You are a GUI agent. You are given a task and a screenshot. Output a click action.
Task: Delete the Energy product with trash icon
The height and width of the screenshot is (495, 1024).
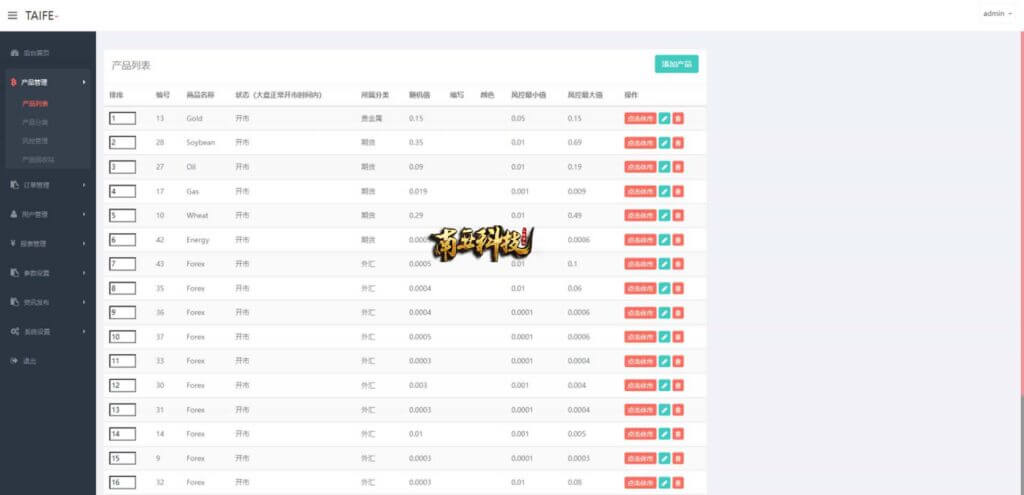pyautogui.click(x=678, y=240)
